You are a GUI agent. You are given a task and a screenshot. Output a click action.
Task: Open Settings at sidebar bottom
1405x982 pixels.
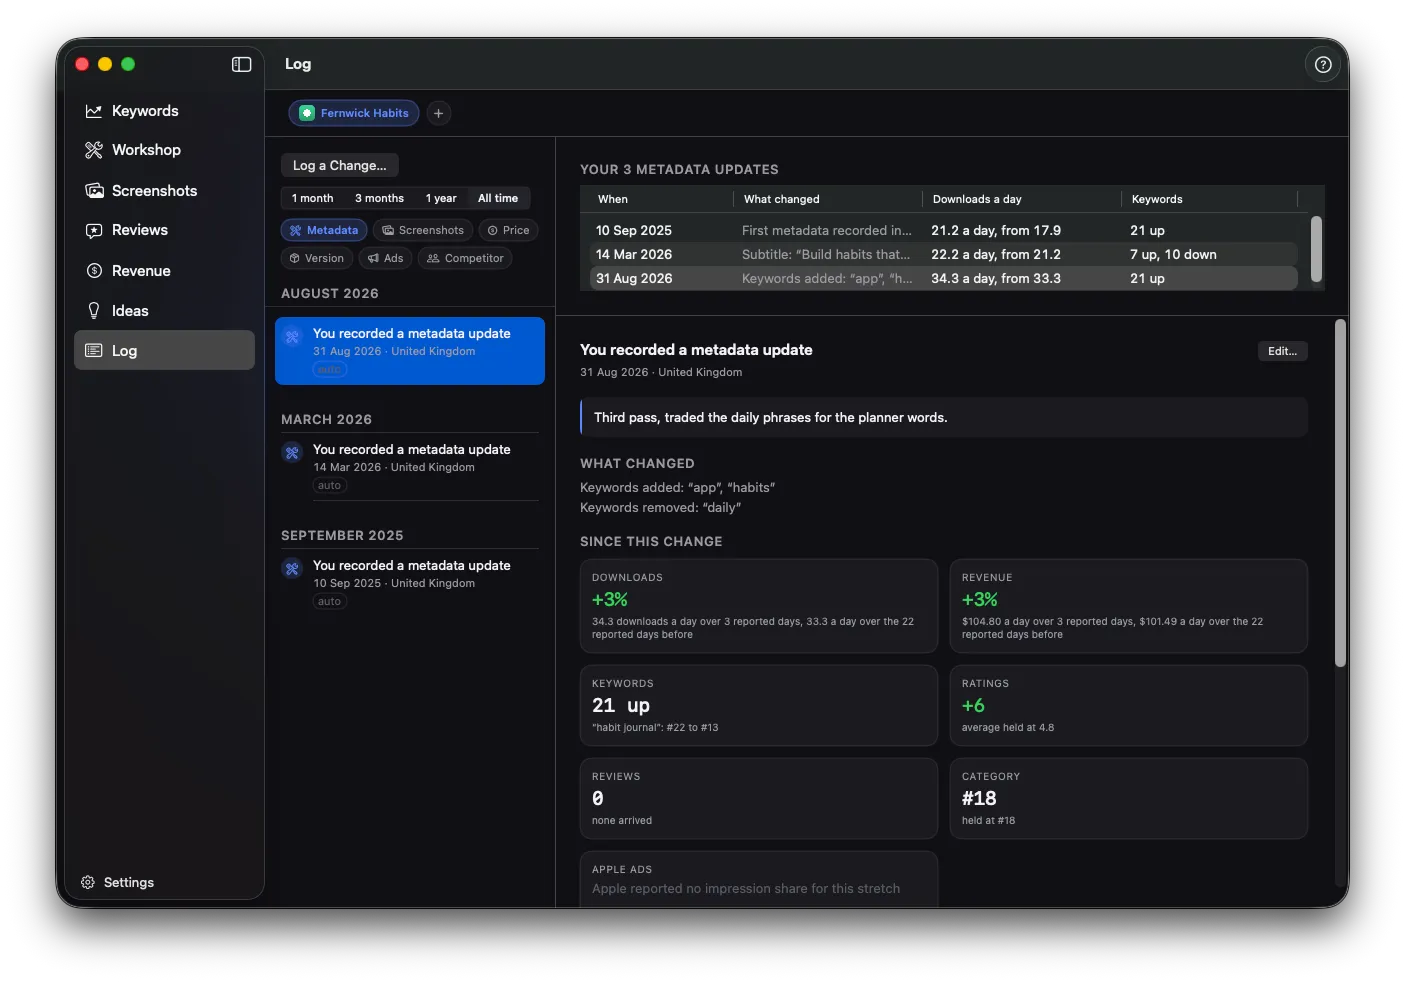118,882
